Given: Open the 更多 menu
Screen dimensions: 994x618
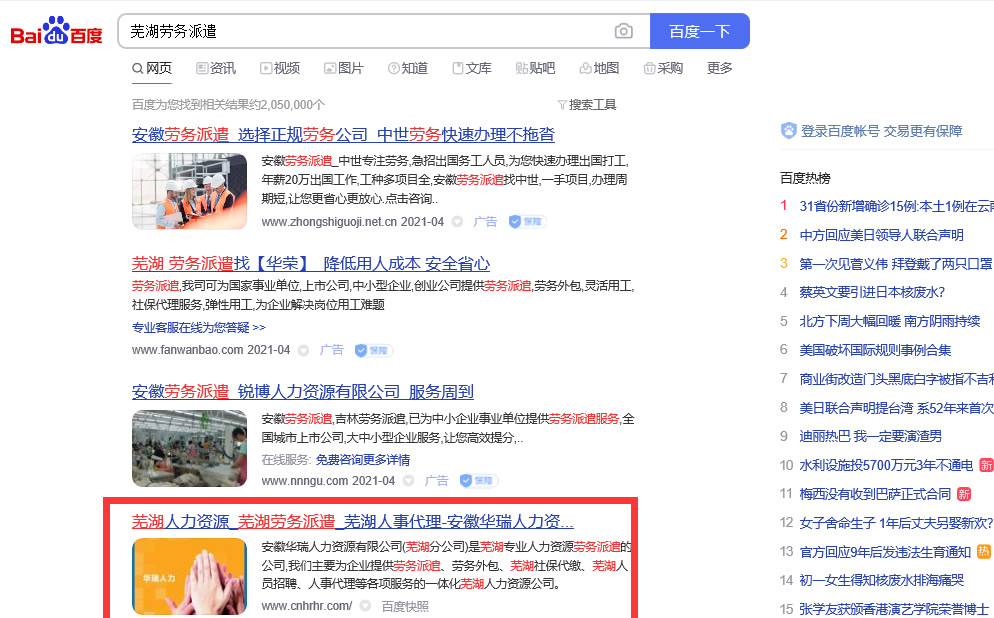Looking at the screenshot, I should pyautogui.click(x=719, y=68).
